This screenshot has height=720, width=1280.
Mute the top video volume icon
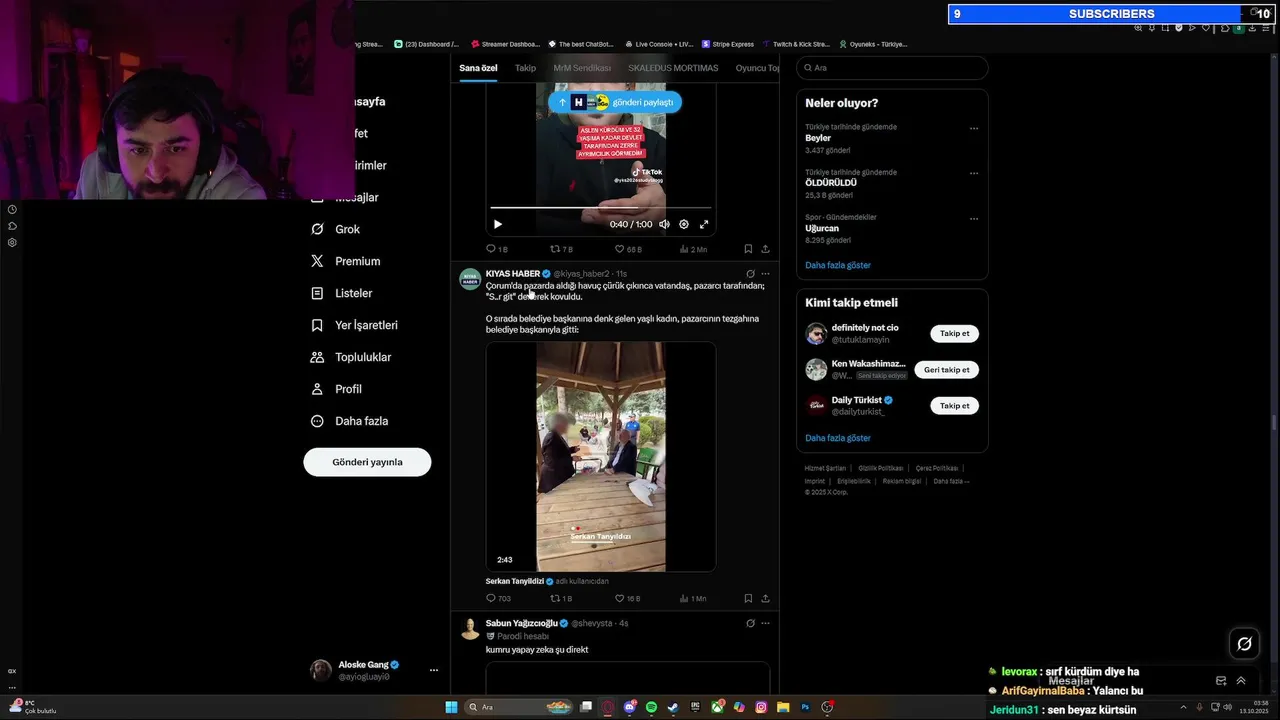coord(664,224)
